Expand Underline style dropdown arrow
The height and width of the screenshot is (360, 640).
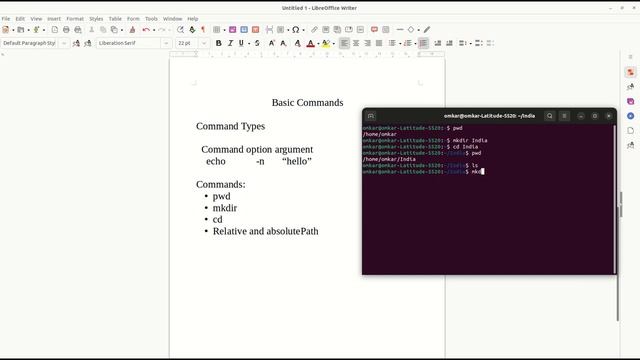(x=249, y=44)
